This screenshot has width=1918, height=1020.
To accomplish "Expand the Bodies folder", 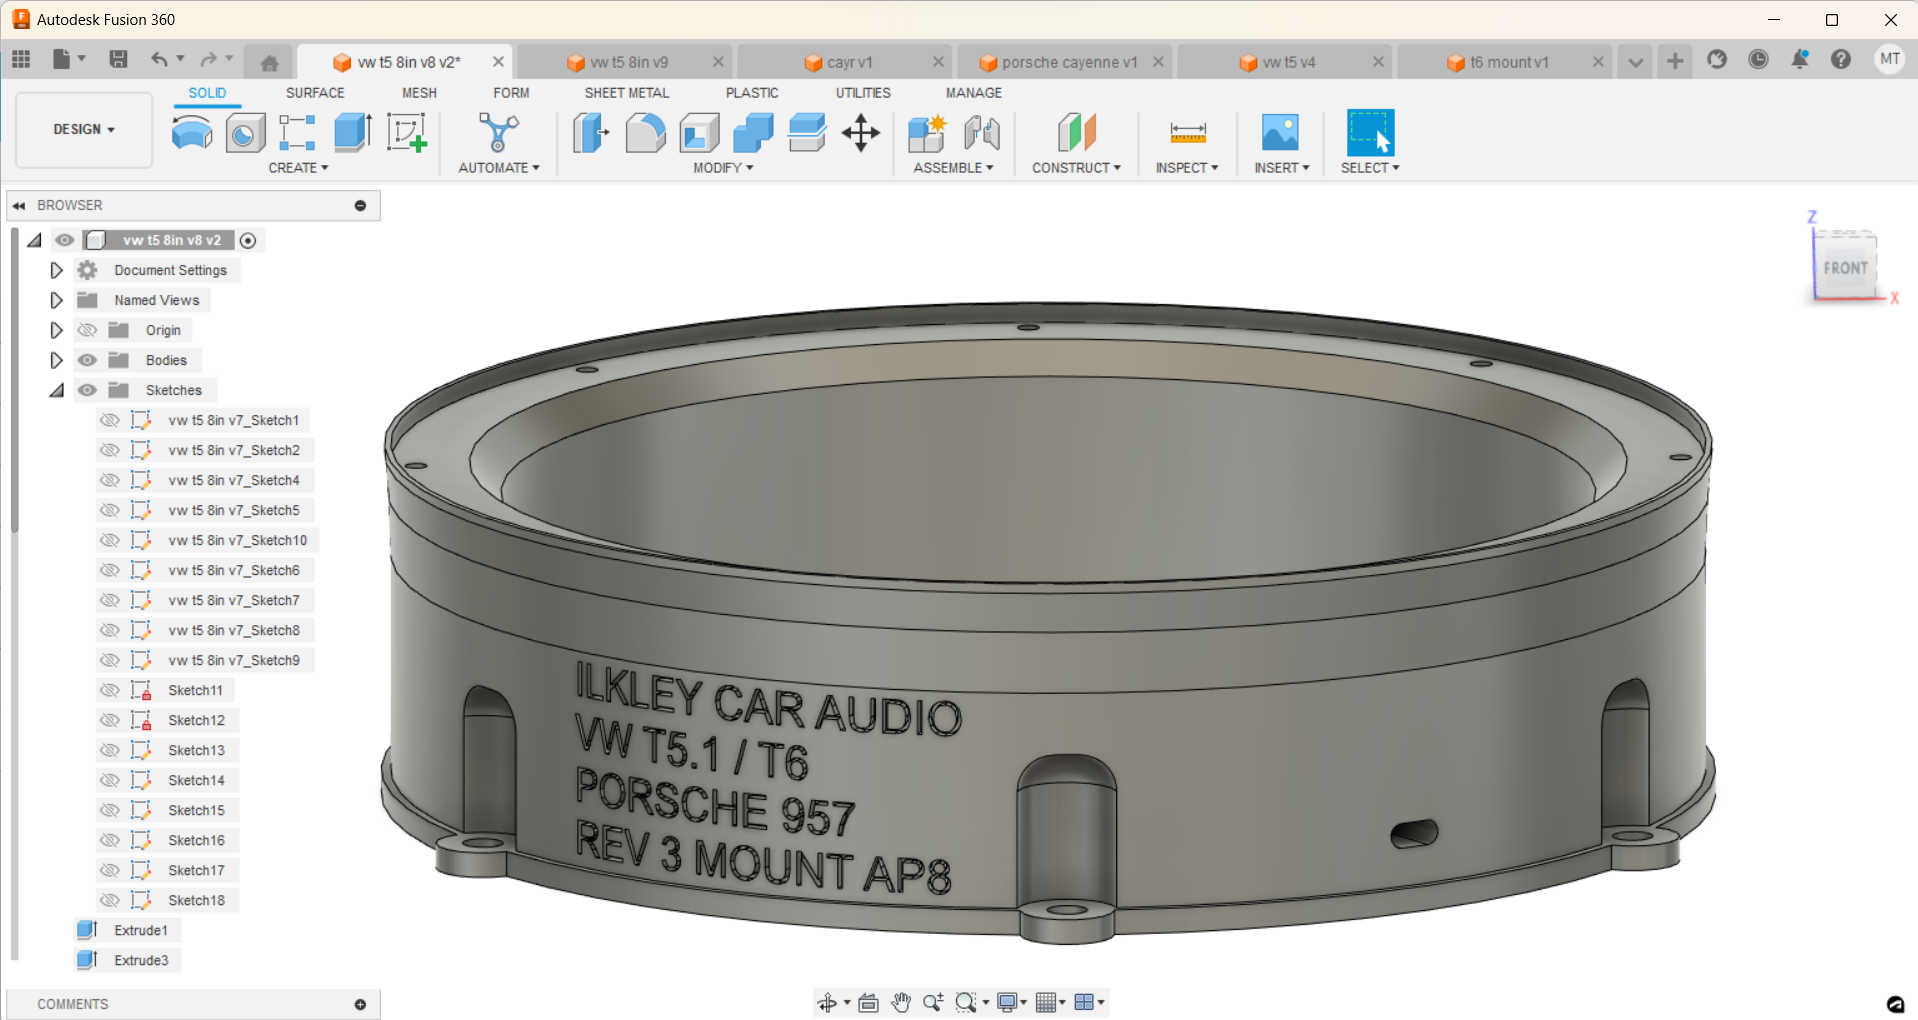I will pyautogui.click(x=56, y=360).
